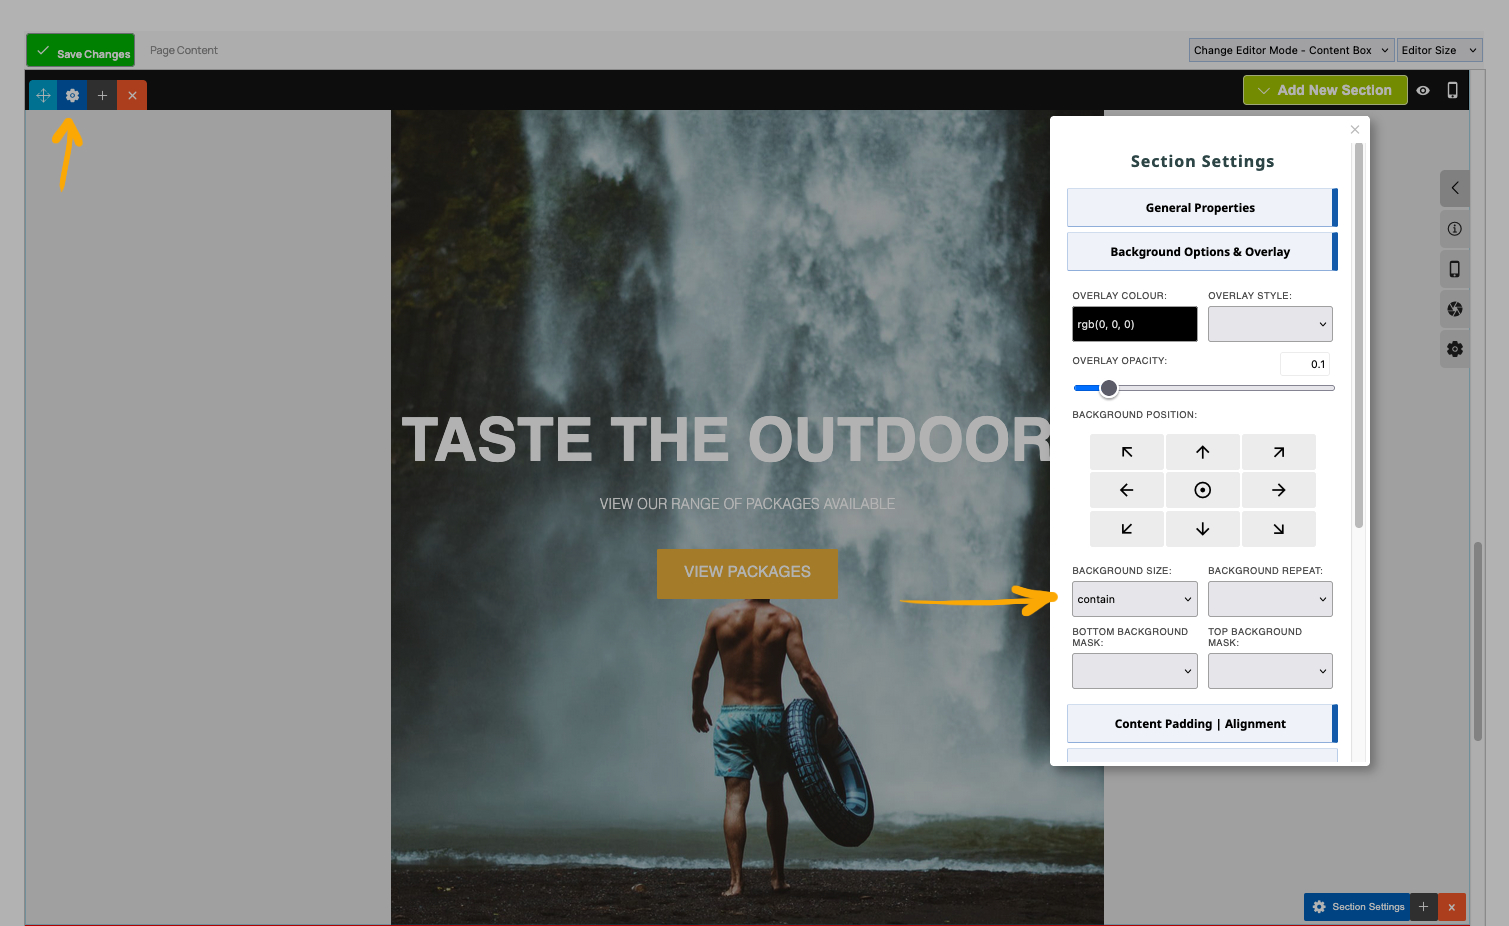Viewport: 1509px width, 926px height.
Task: Click the Save Changes button
Action: coord(81,51)
